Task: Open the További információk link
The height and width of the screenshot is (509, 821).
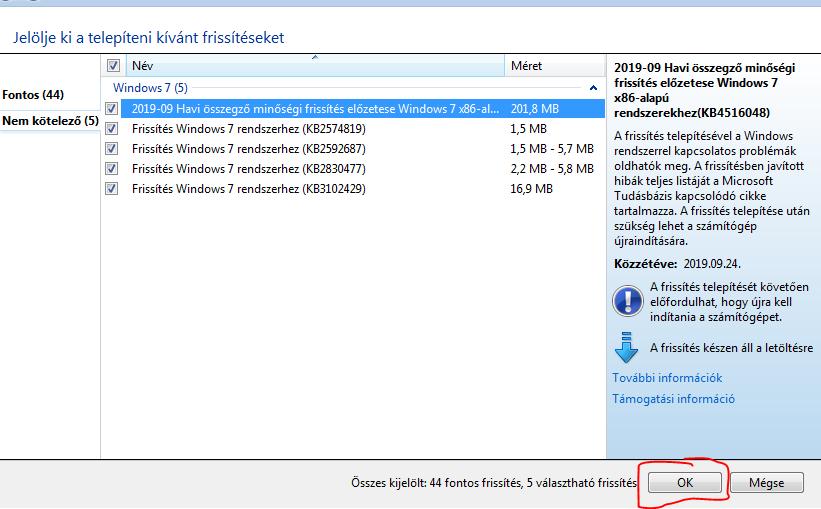Action: 667,378
